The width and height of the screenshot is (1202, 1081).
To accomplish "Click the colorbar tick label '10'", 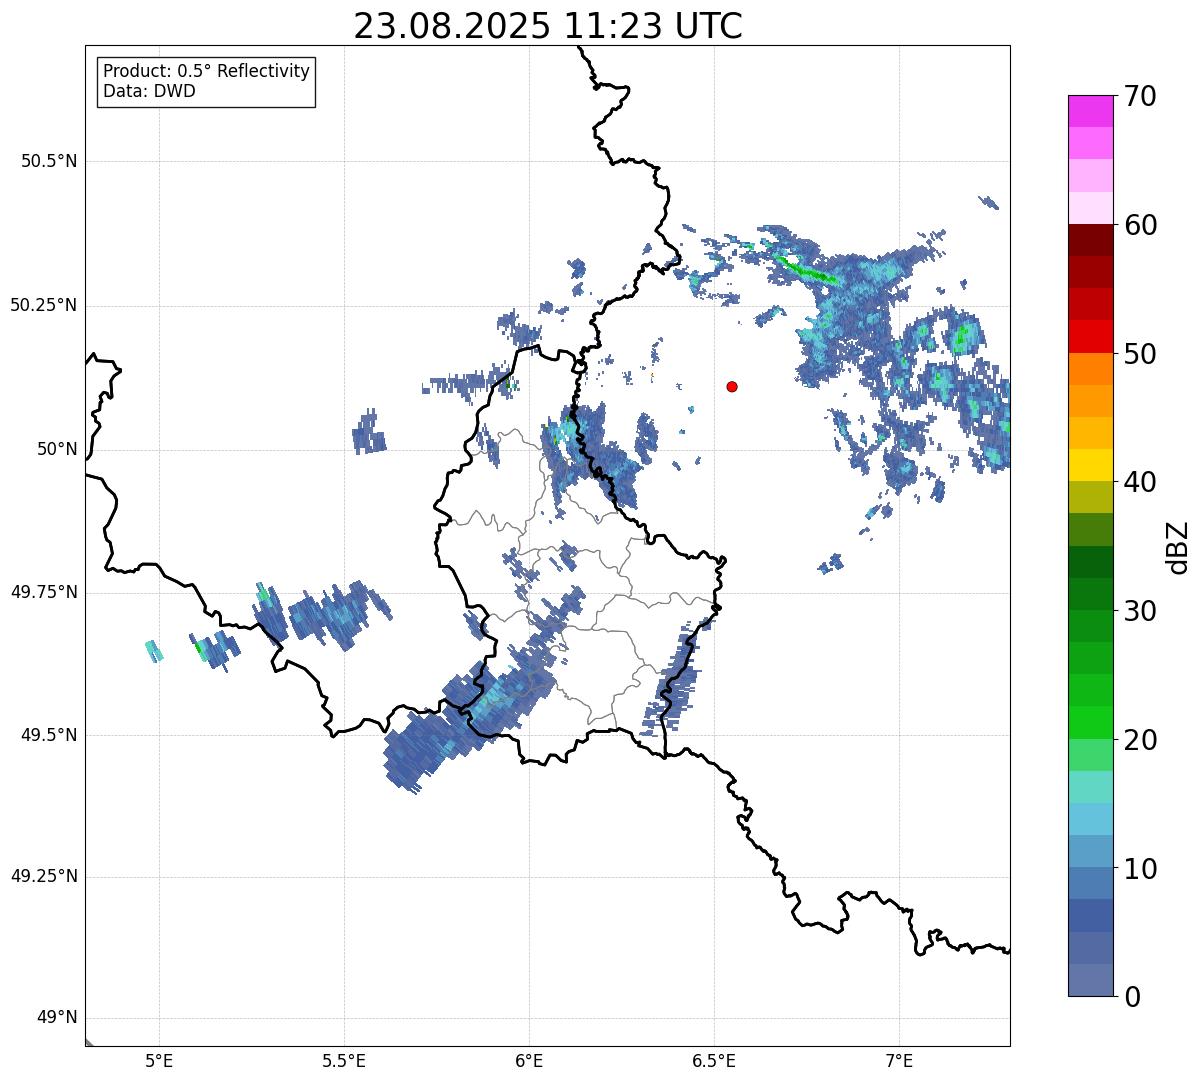I will [x=1141, y=868].
